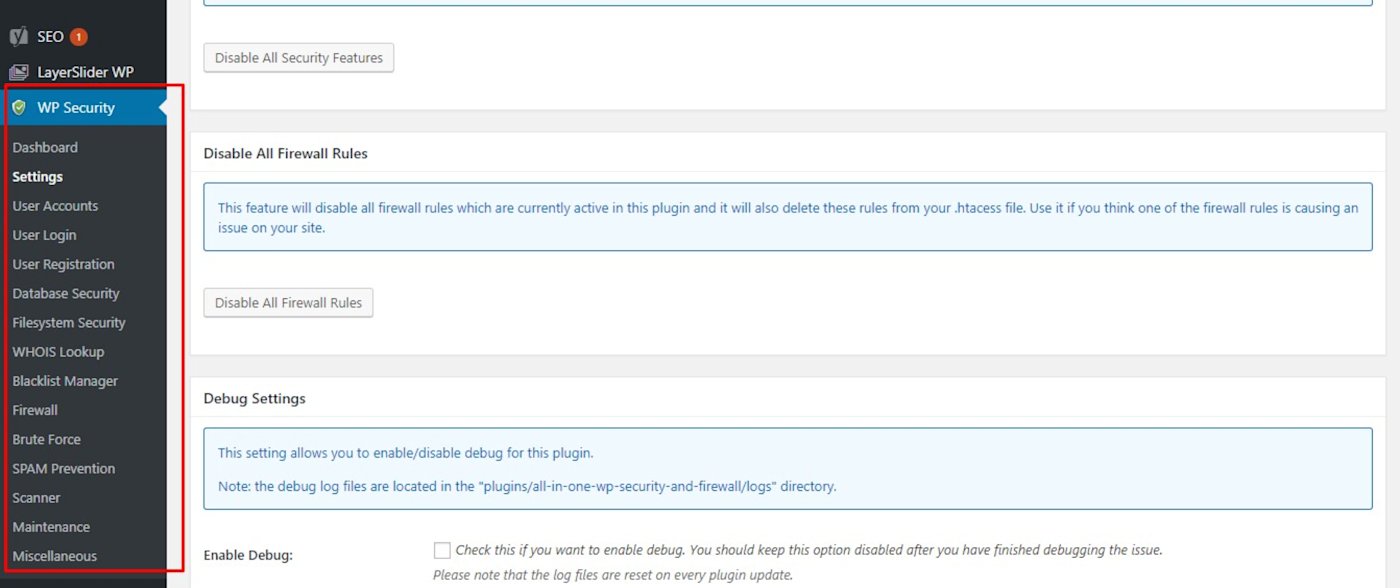Click the SEO notification badge
Screen dimensions: 1400x588
(79, 37)
